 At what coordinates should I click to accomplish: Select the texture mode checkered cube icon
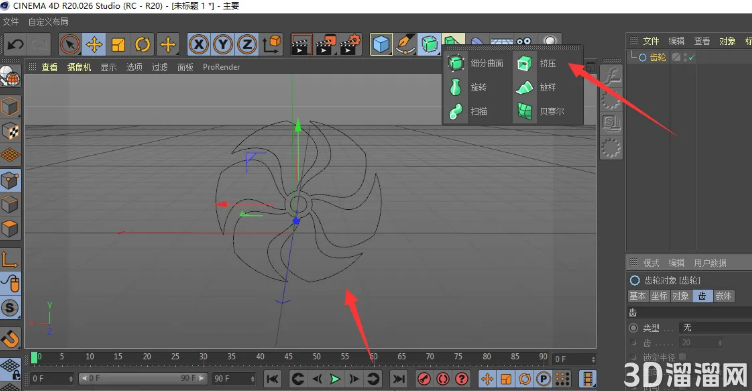pyautogui.click(x=10, y=131)
